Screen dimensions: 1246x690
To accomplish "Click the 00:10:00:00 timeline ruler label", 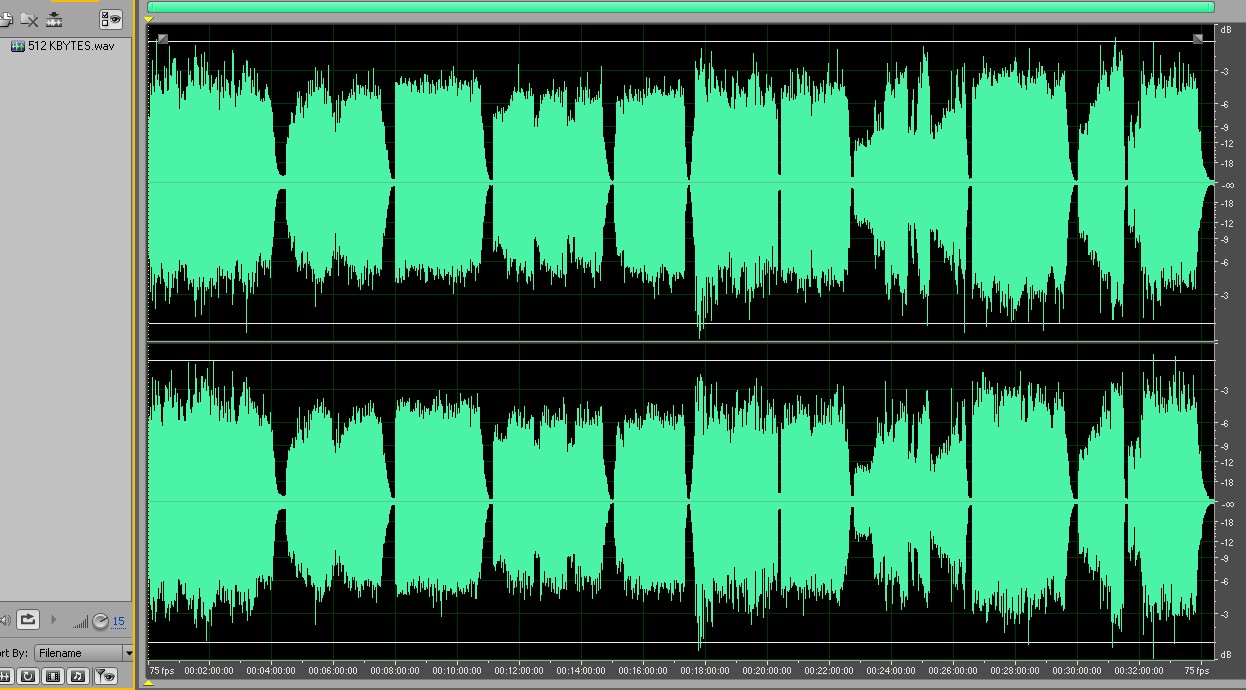I will tap(458, 671).
